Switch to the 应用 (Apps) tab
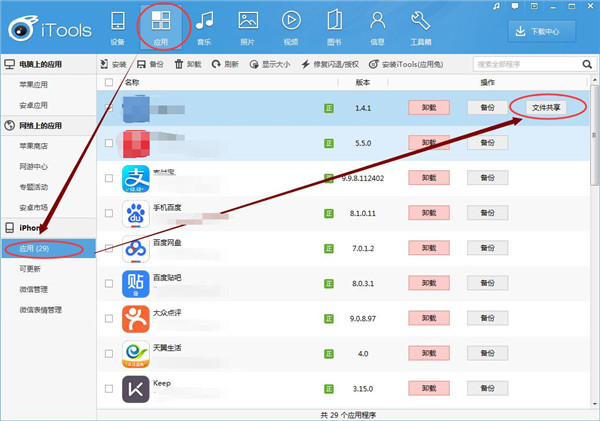 (x=161, y=29)
